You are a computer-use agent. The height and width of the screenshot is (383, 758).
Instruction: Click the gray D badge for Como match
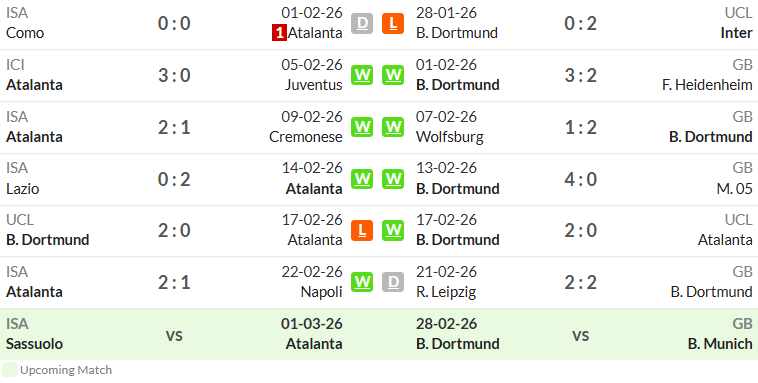click(362, 23)
